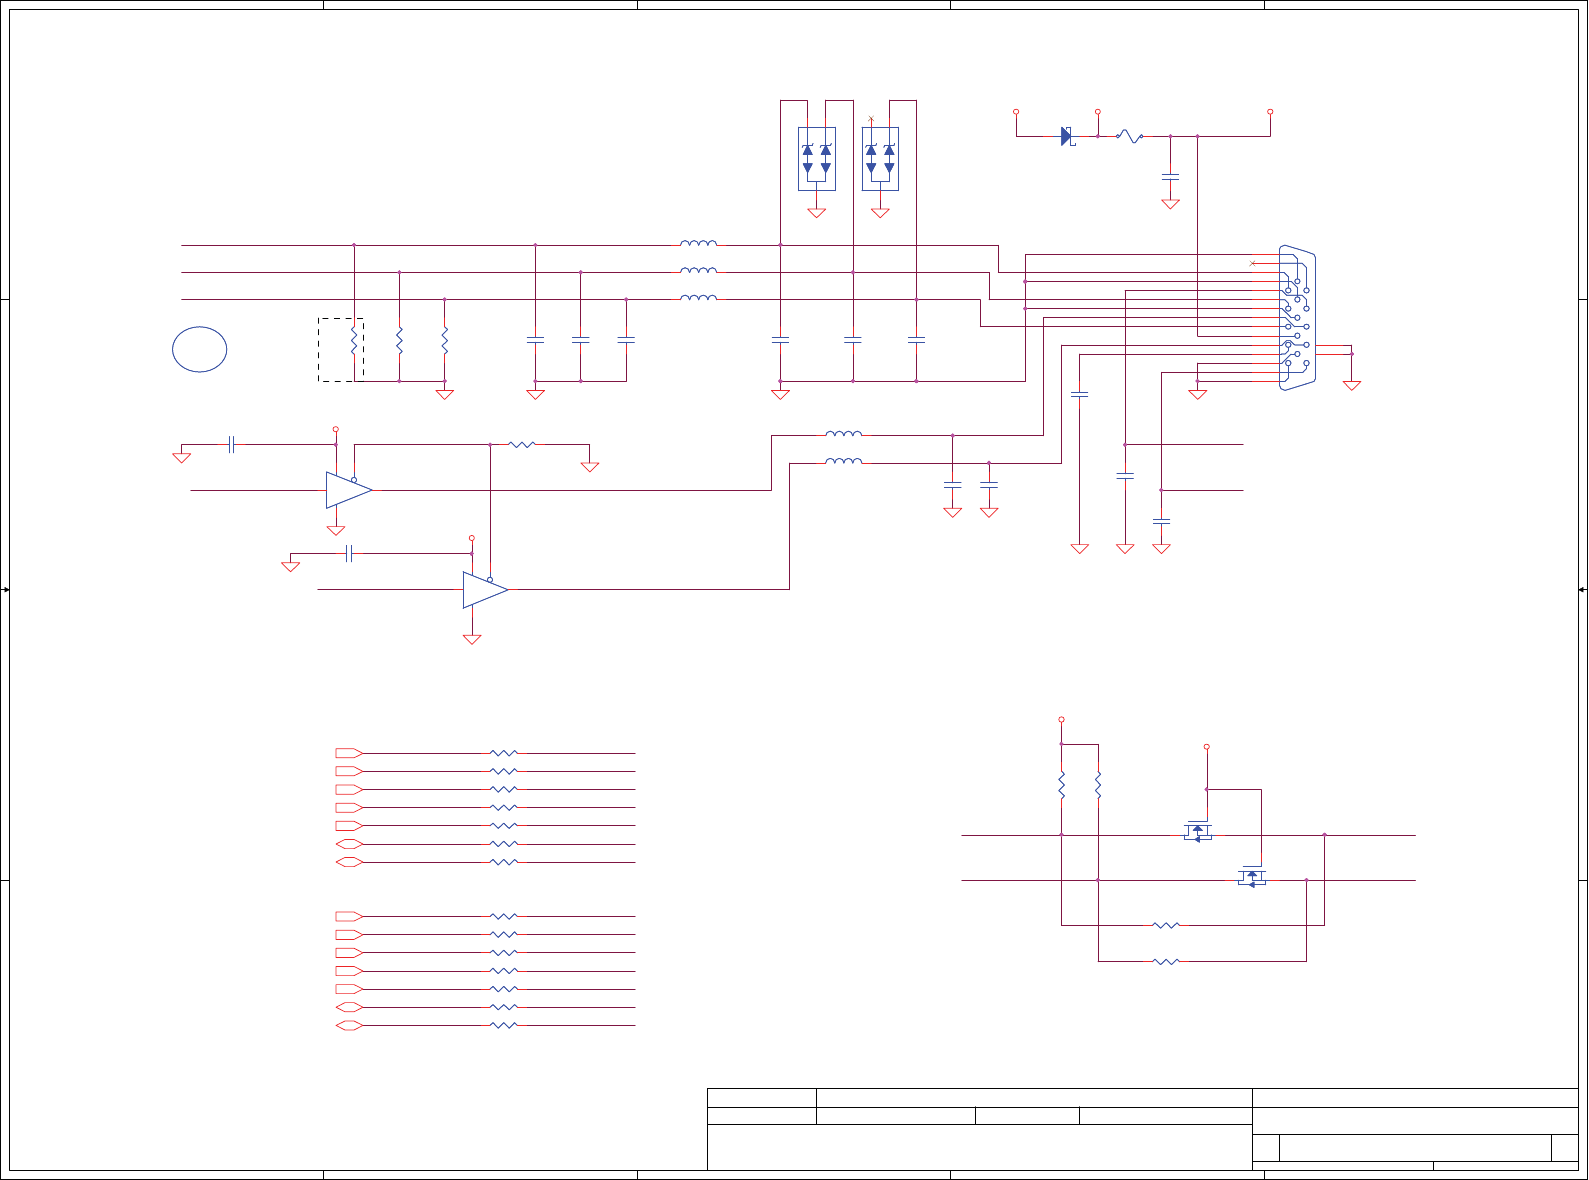Select the Schottky diode symbol on power rail
Viewport: 1589px width, 1180px height.
[x=1067, y=136]
